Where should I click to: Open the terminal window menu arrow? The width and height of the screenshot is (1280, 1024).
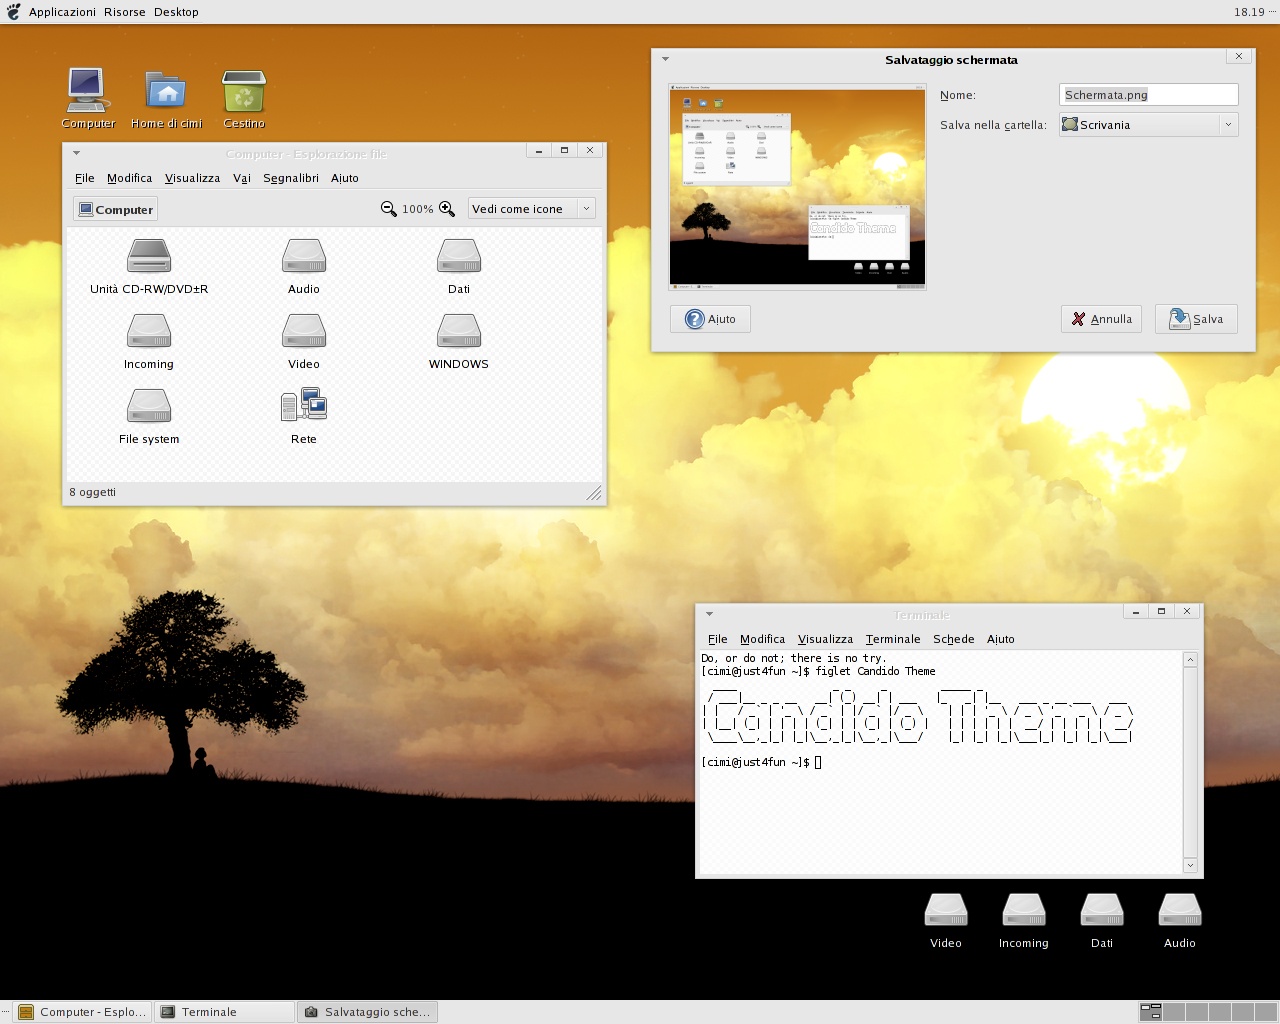click(709, 614)
